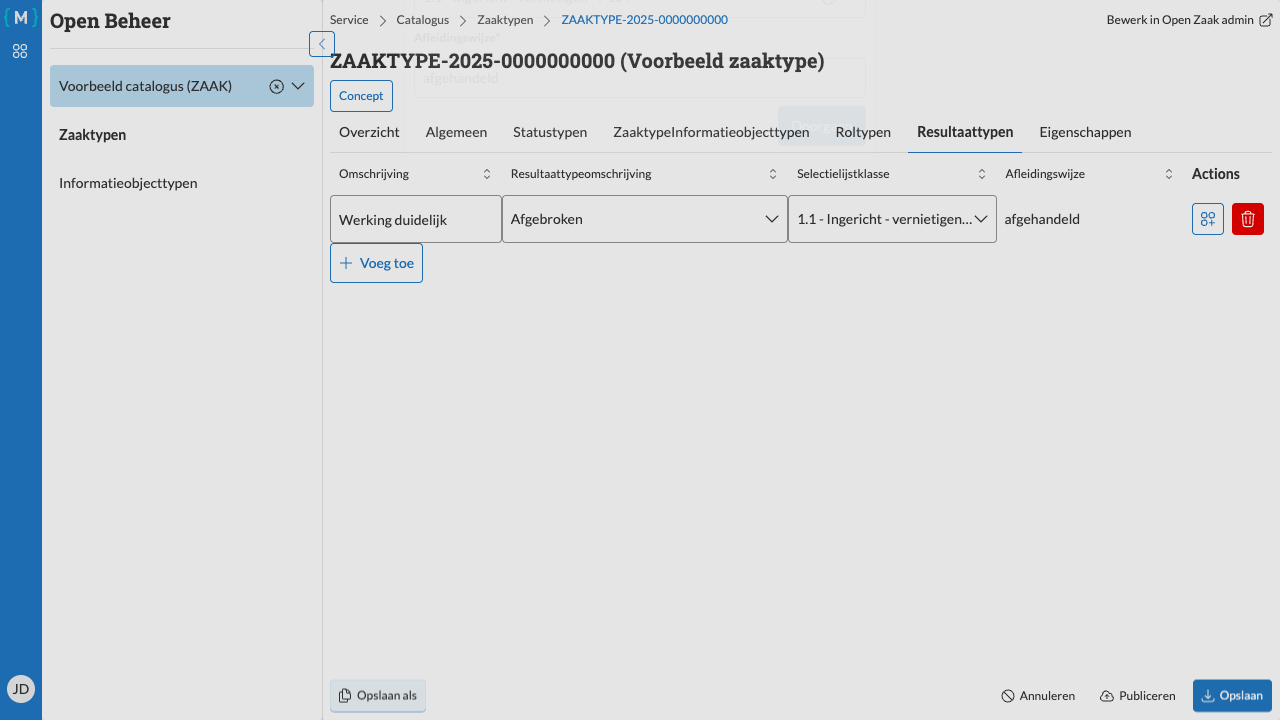Click the Concept status badge

(361, 96)
